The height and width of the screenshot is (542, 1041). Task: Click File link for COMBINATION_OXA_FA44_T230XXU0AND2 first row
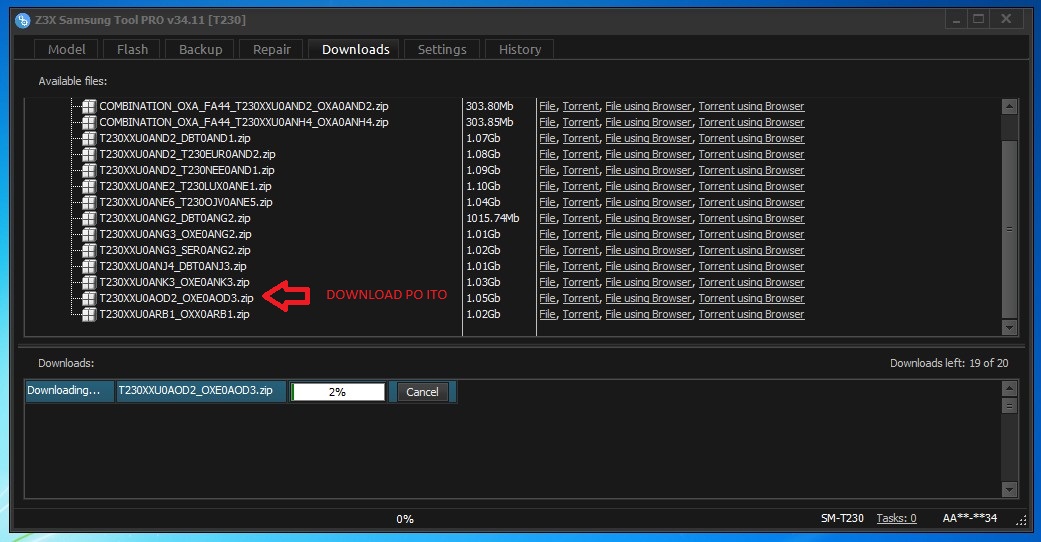click(x=547, y=106)
